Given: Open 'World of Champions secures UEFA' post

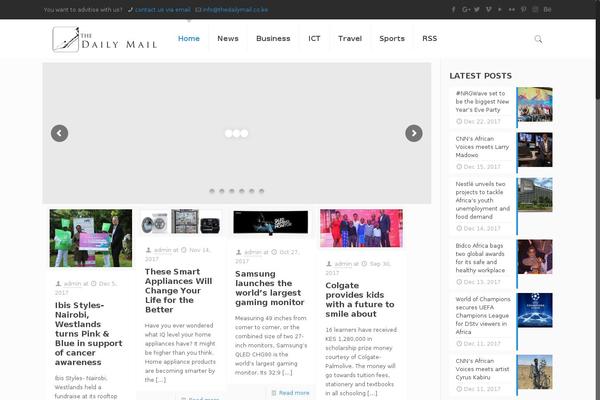Looking at the screenshot, I should 483,315.
